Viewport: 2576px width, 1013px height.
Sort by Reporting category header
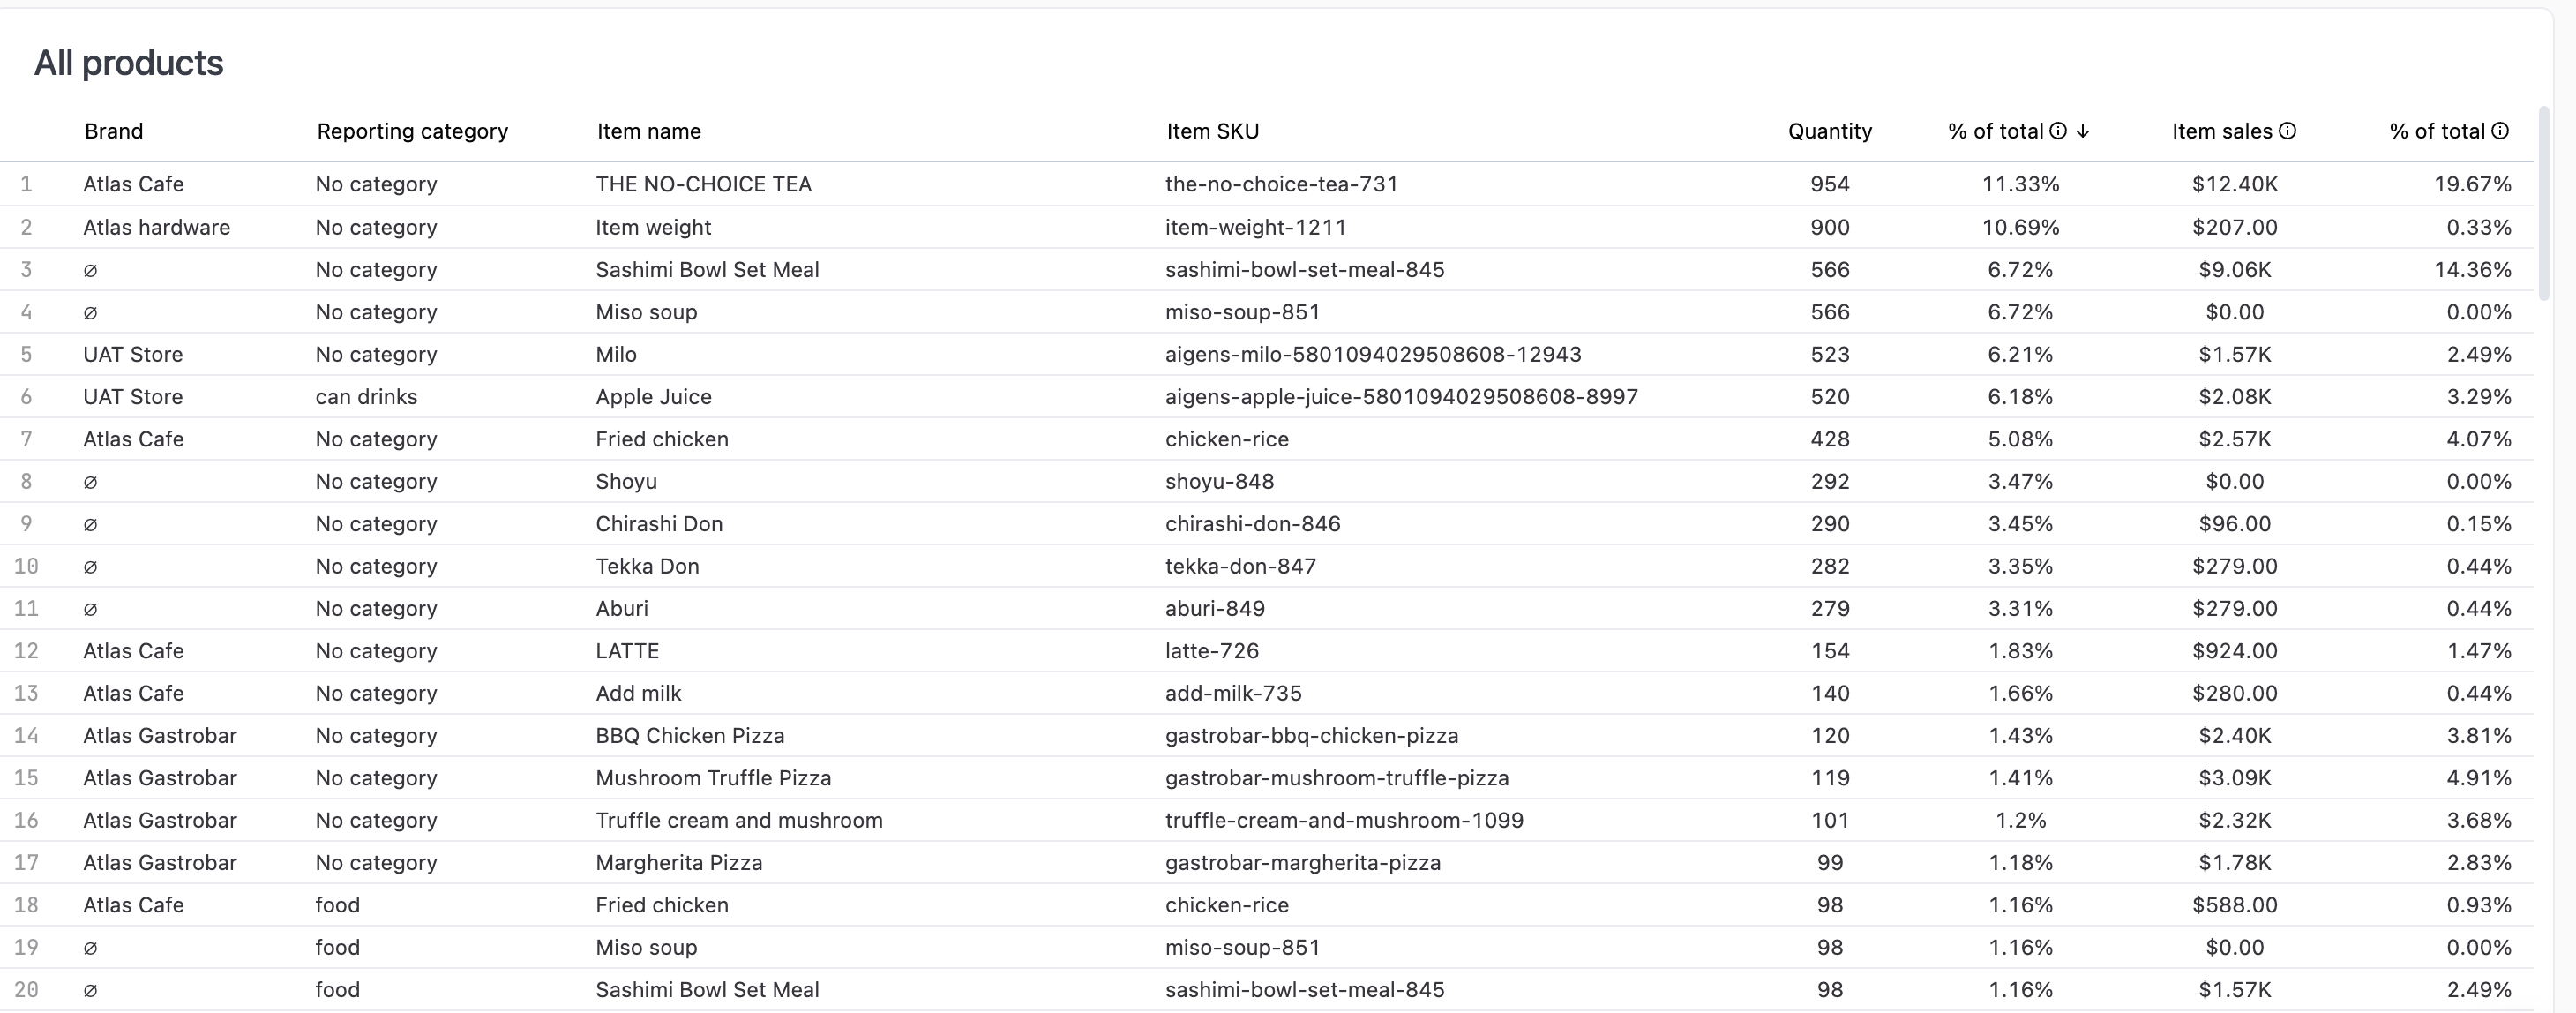click(x=412, y=131)
